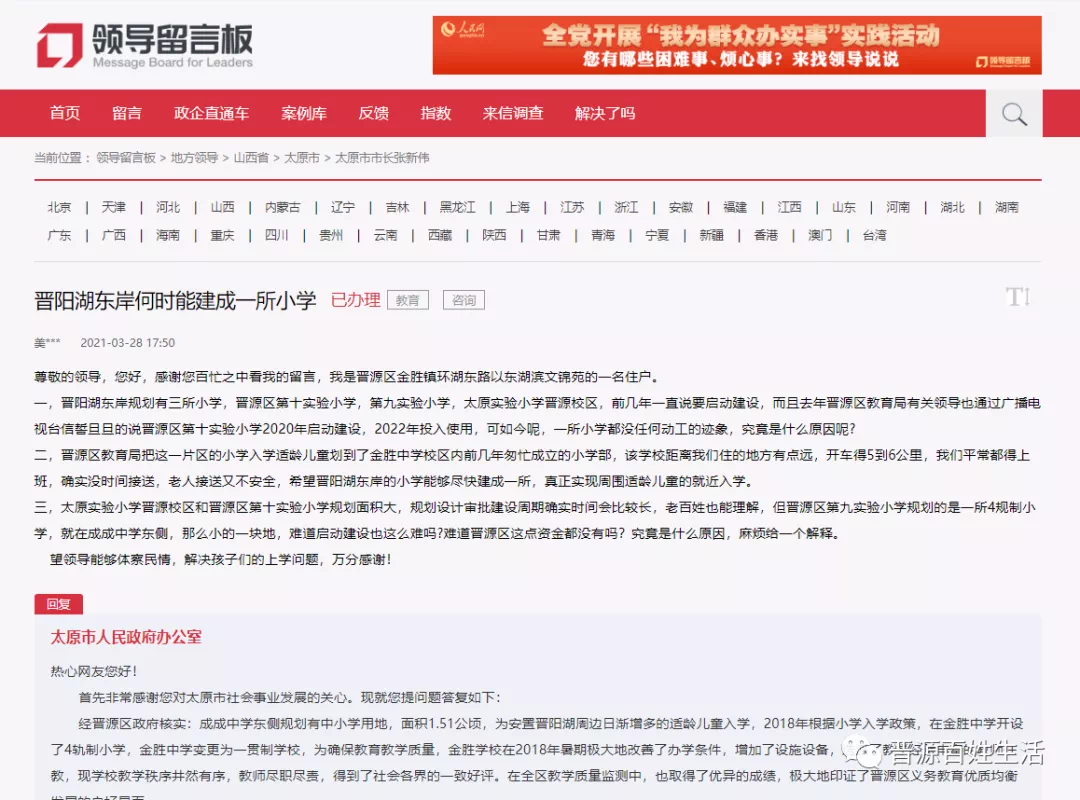Click the 咨询 type tag
1080x800 pixels.
[464, 300]
